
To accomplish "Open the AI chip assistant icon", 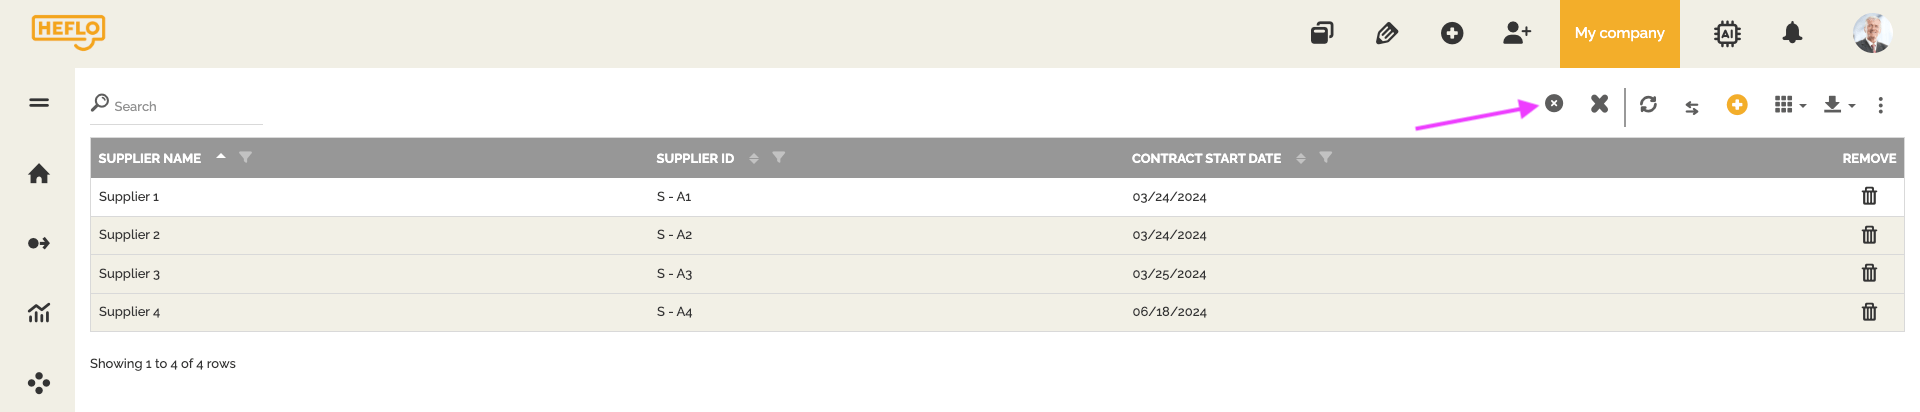I will (1727, 34).
